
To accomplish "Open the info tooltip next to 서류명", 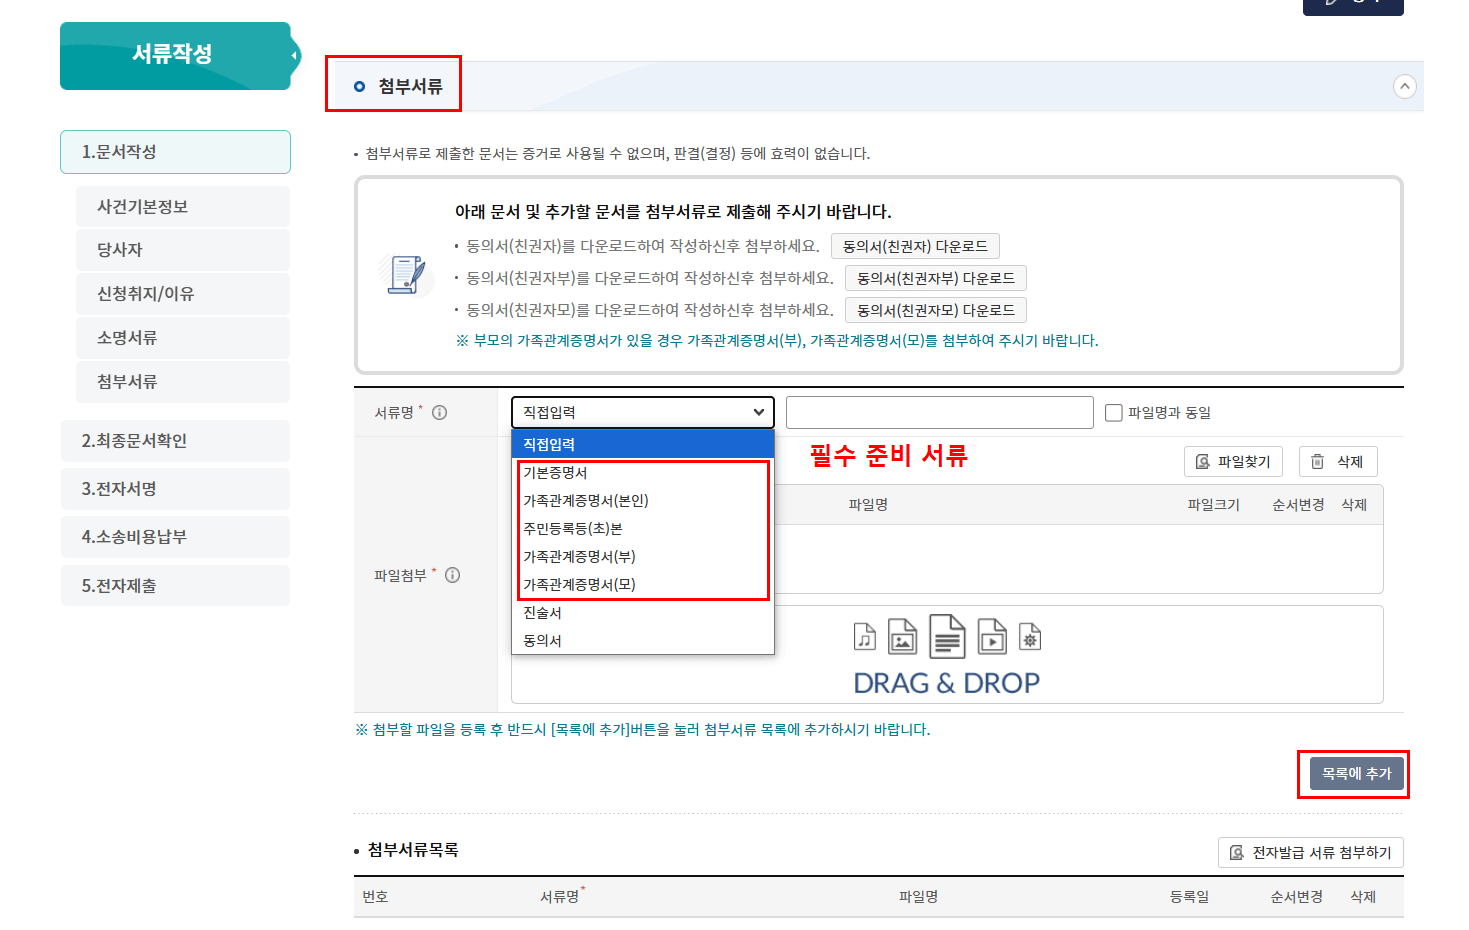I will click(440, 411).
